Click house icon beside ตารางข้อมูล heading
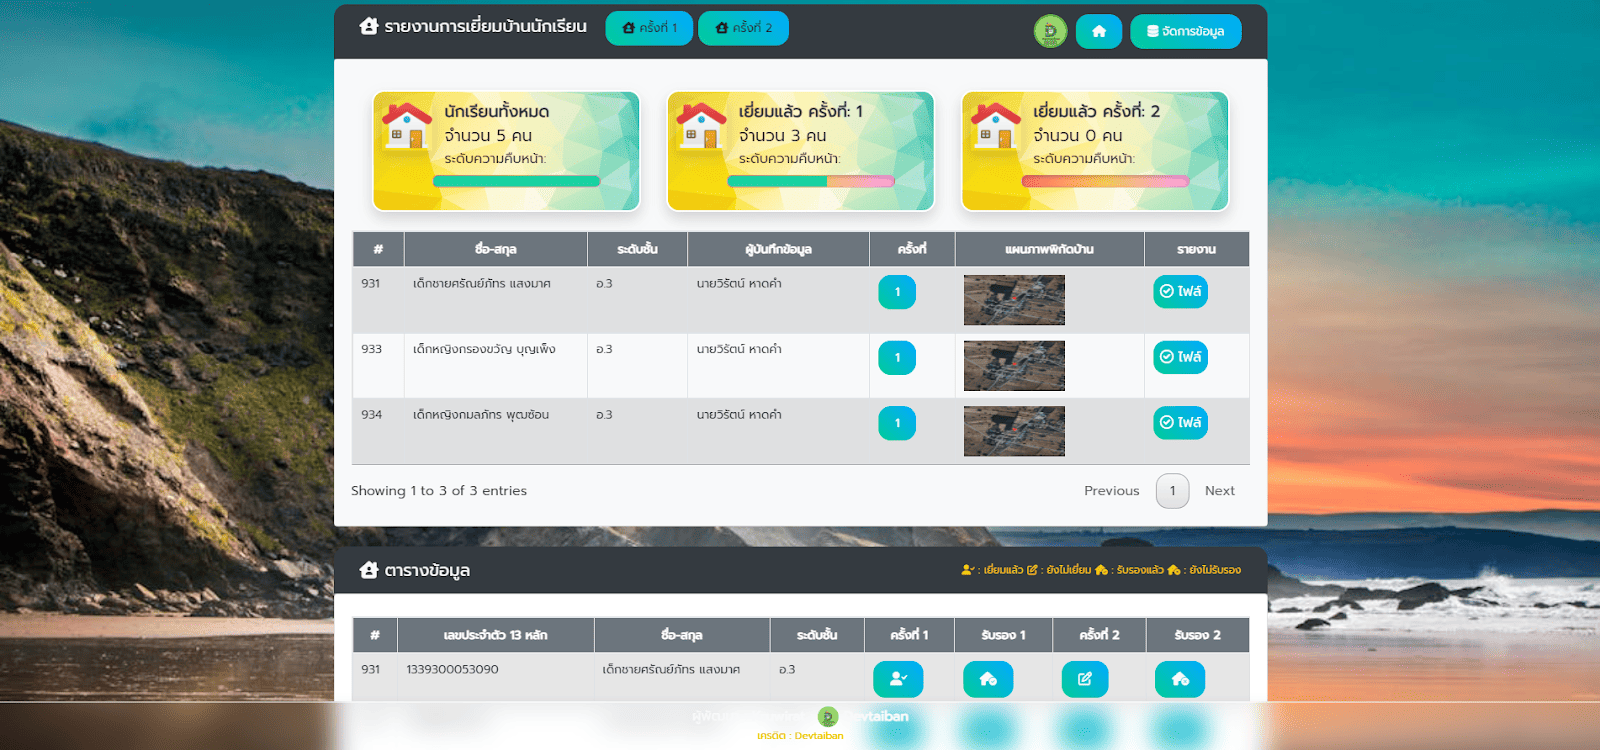The height and width of the screenshot is (750, 1600). [x=369, y=570]
